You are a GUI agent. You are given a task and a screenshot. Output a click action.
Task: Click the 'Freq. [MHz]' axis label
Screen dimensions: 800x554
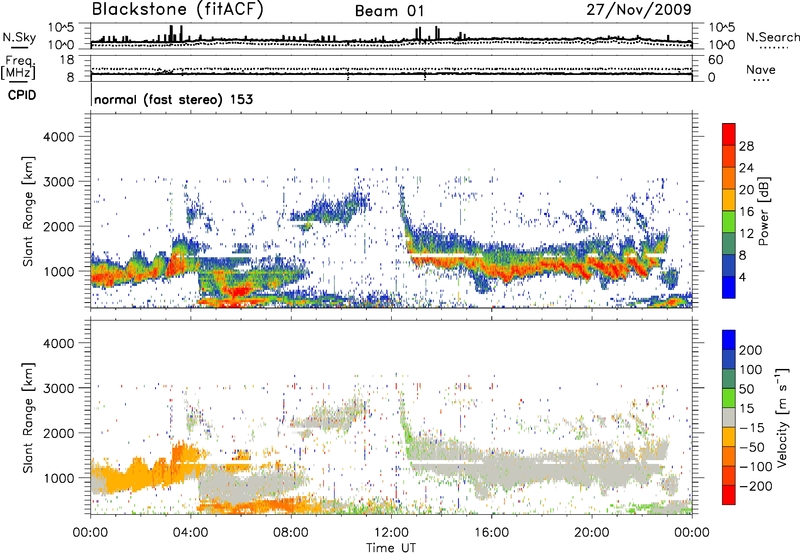pyautogui.click(x=18, y=67)
